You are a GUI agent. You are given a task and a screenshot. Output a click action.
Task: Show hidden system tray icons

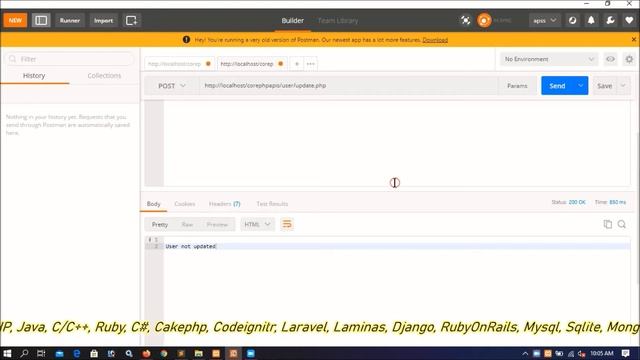click(x=525, y=353)
